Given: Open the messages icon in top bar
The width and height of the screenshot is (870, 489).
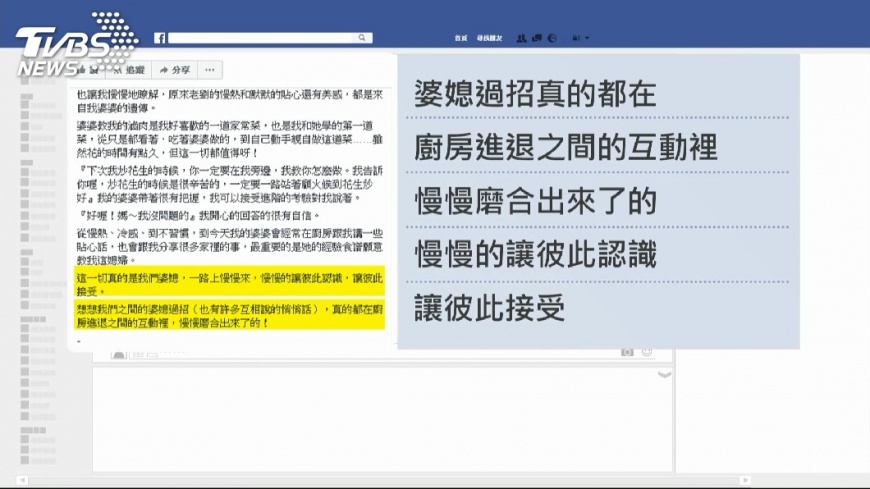Looking at the screenshot, I should pyautogui.click(x=537, y=38).
